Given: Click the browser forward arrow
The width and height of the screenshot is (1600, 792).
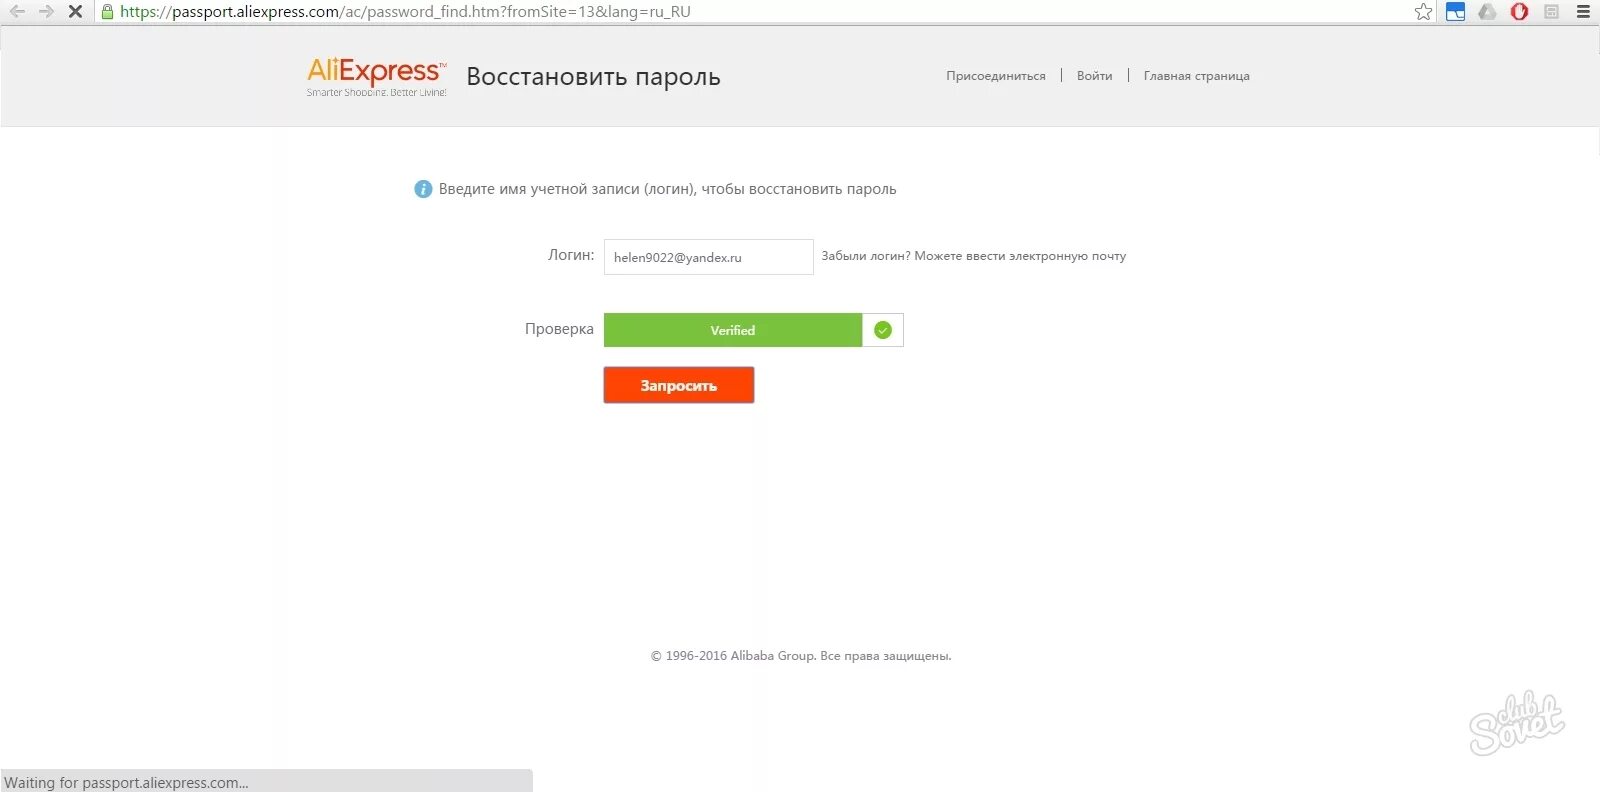Looking at the screenshot, I should tap(46, 12).
